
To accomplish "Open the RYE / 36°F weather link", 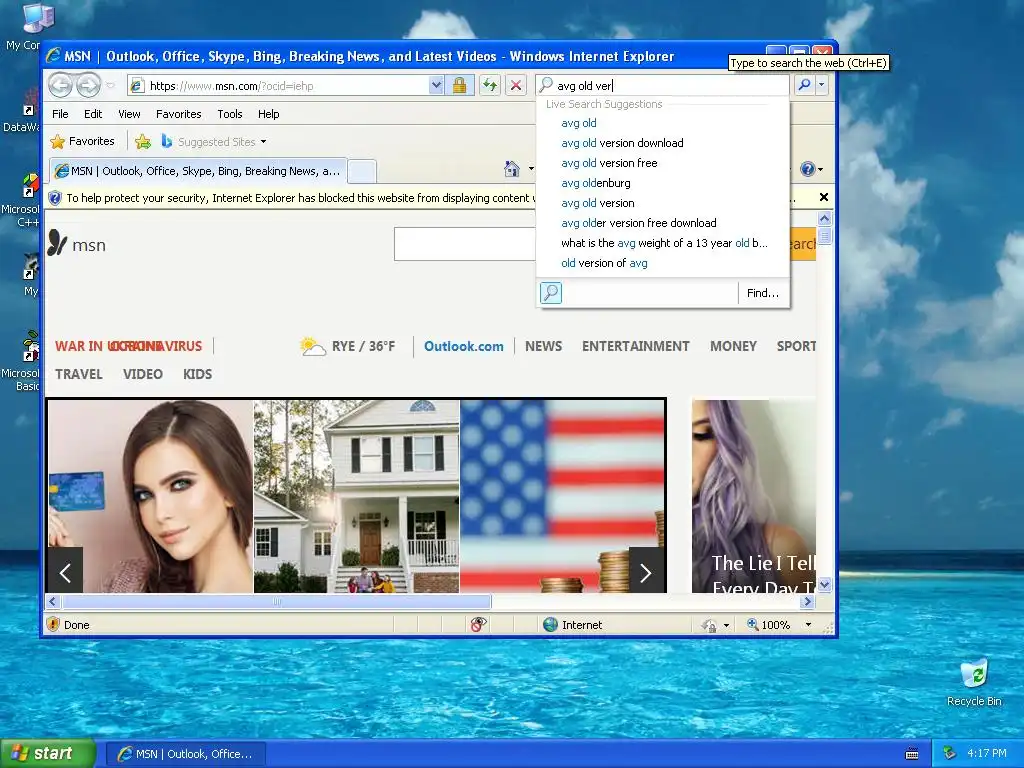I will (347, 346).
